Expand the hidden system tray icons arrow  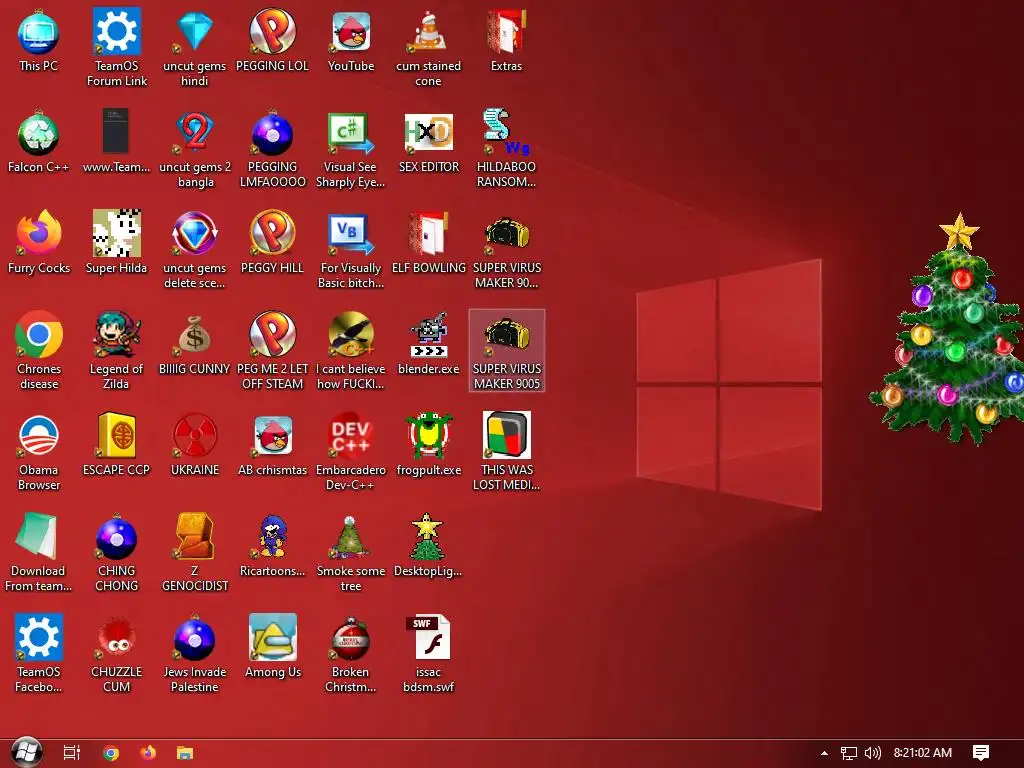[824, 753]
